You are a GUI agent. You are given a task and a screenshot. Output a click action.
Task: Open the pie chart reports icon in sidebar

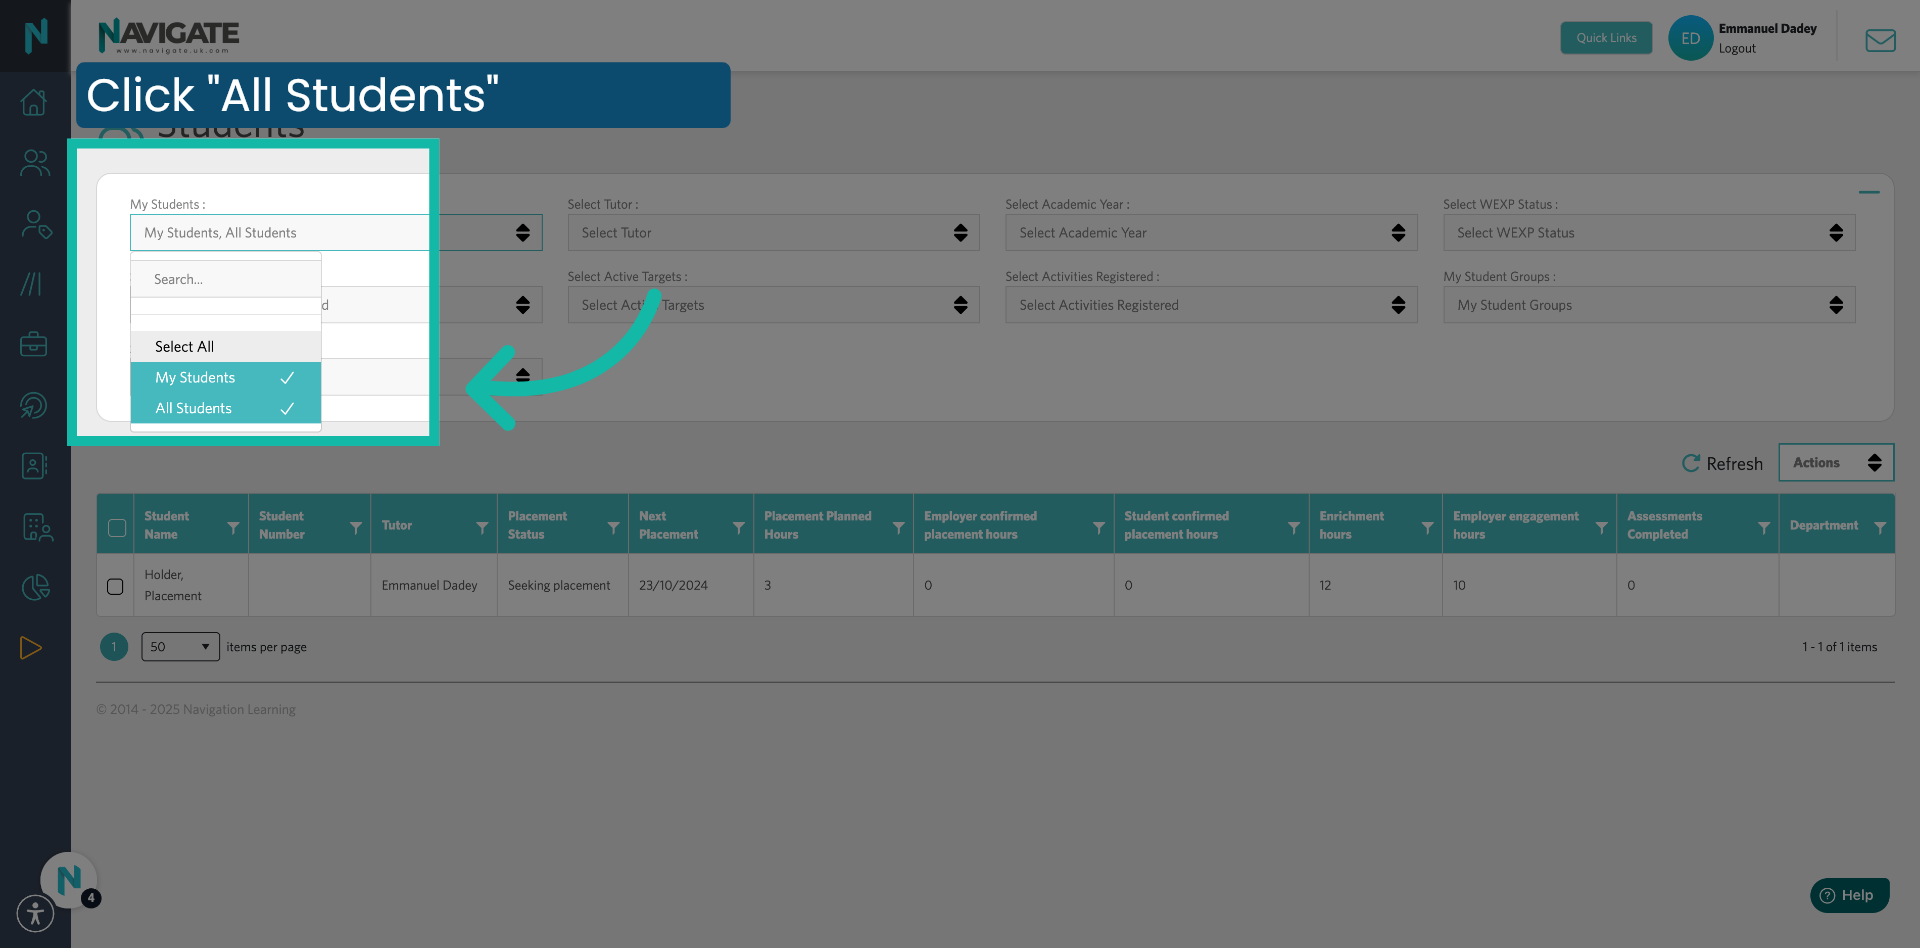pyautogui.click(x=34, y=588)
